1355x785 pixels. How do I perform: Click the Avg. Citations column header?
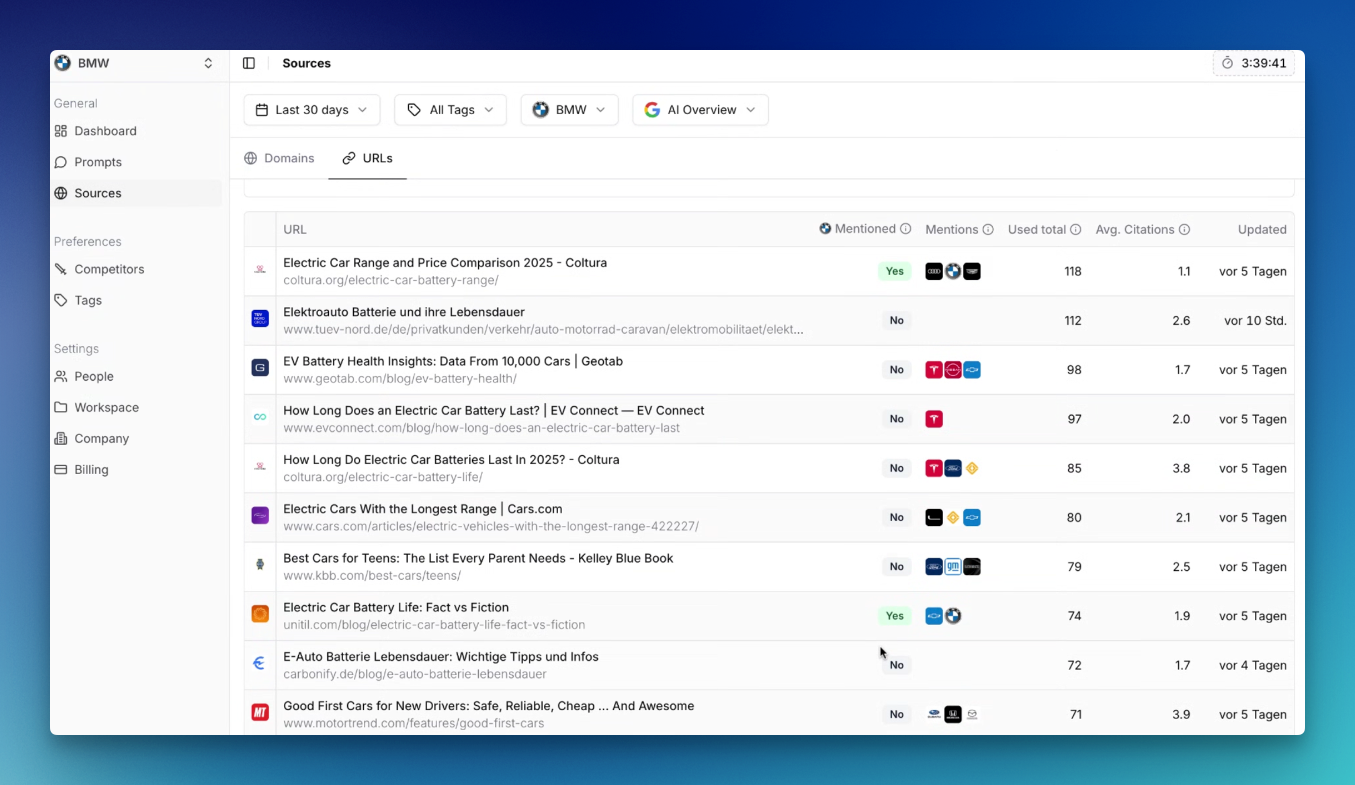(x=1135, y=230)
